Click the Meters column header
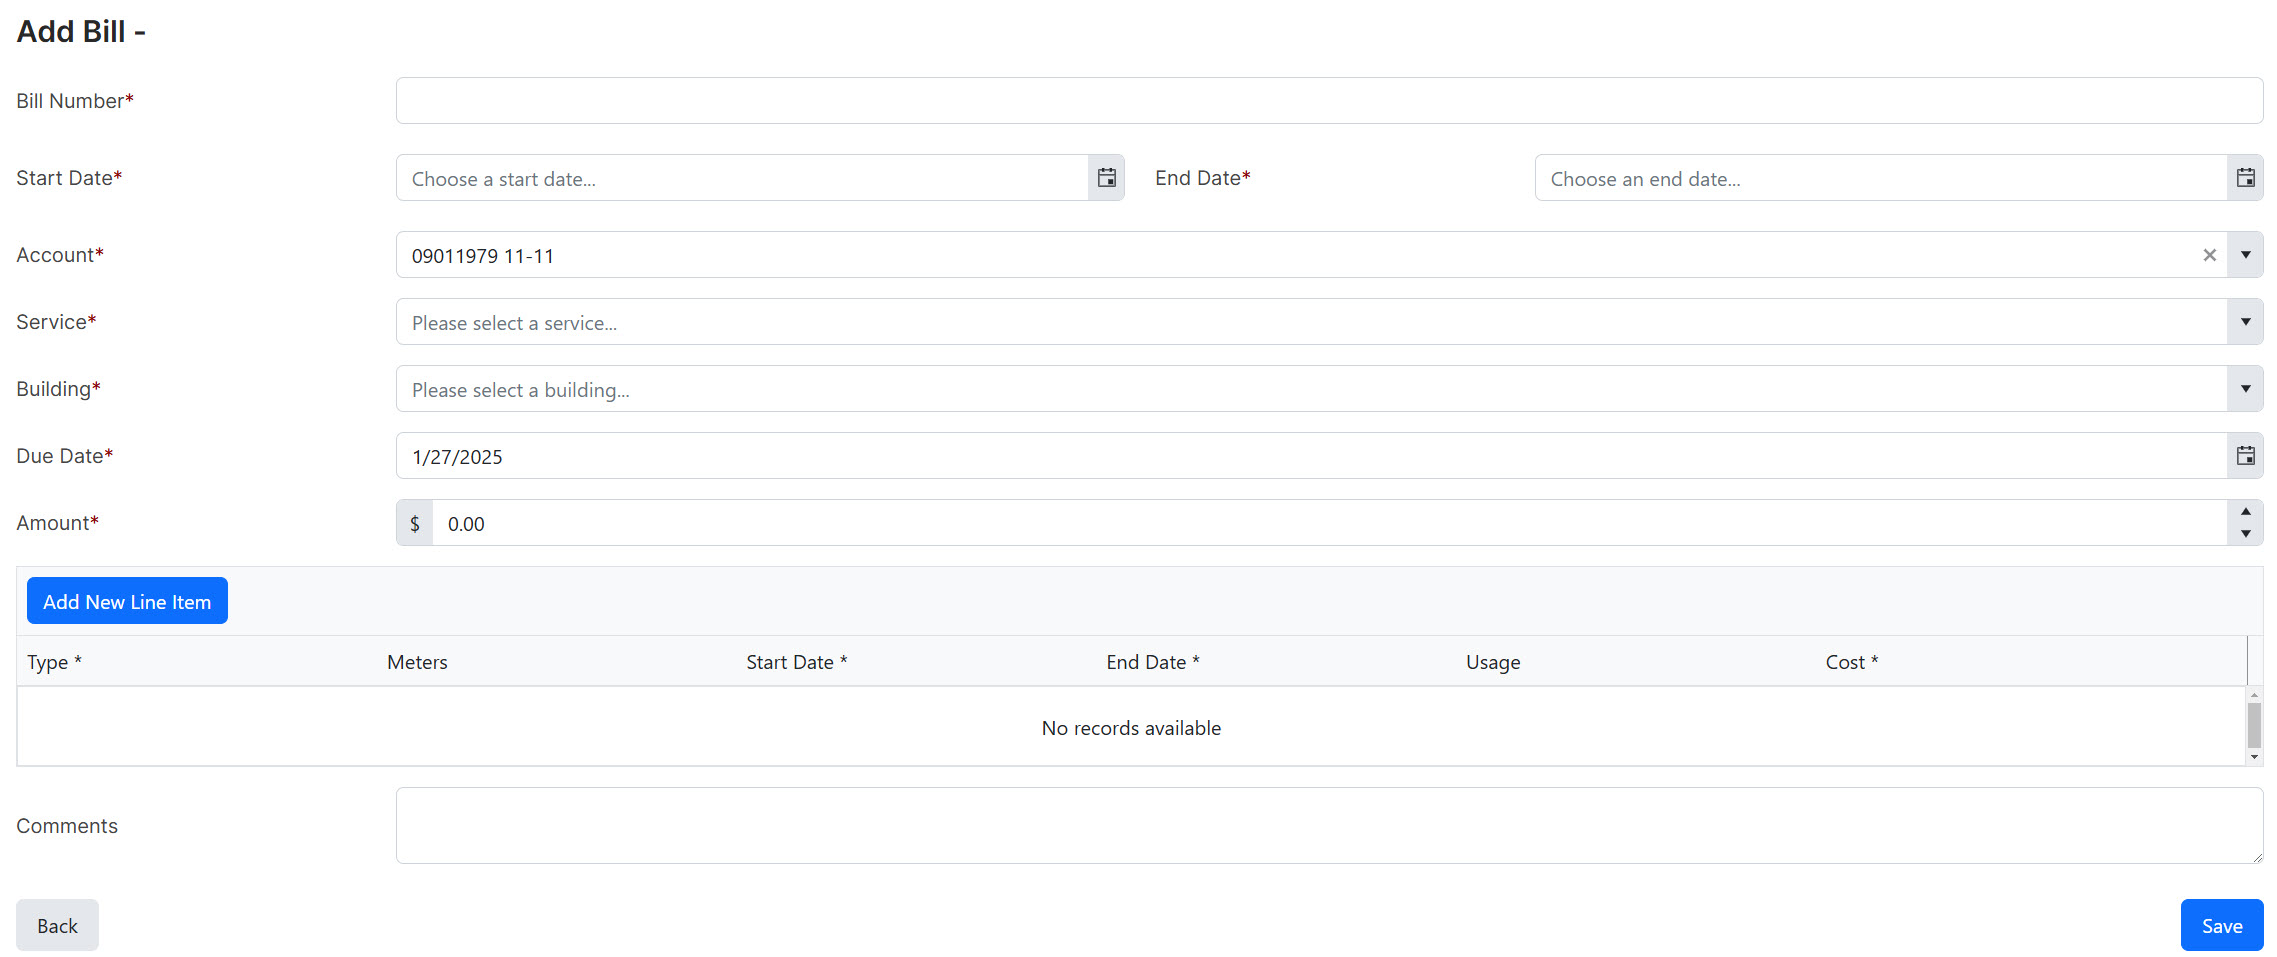2277x957 pixels. click(417, 662)
